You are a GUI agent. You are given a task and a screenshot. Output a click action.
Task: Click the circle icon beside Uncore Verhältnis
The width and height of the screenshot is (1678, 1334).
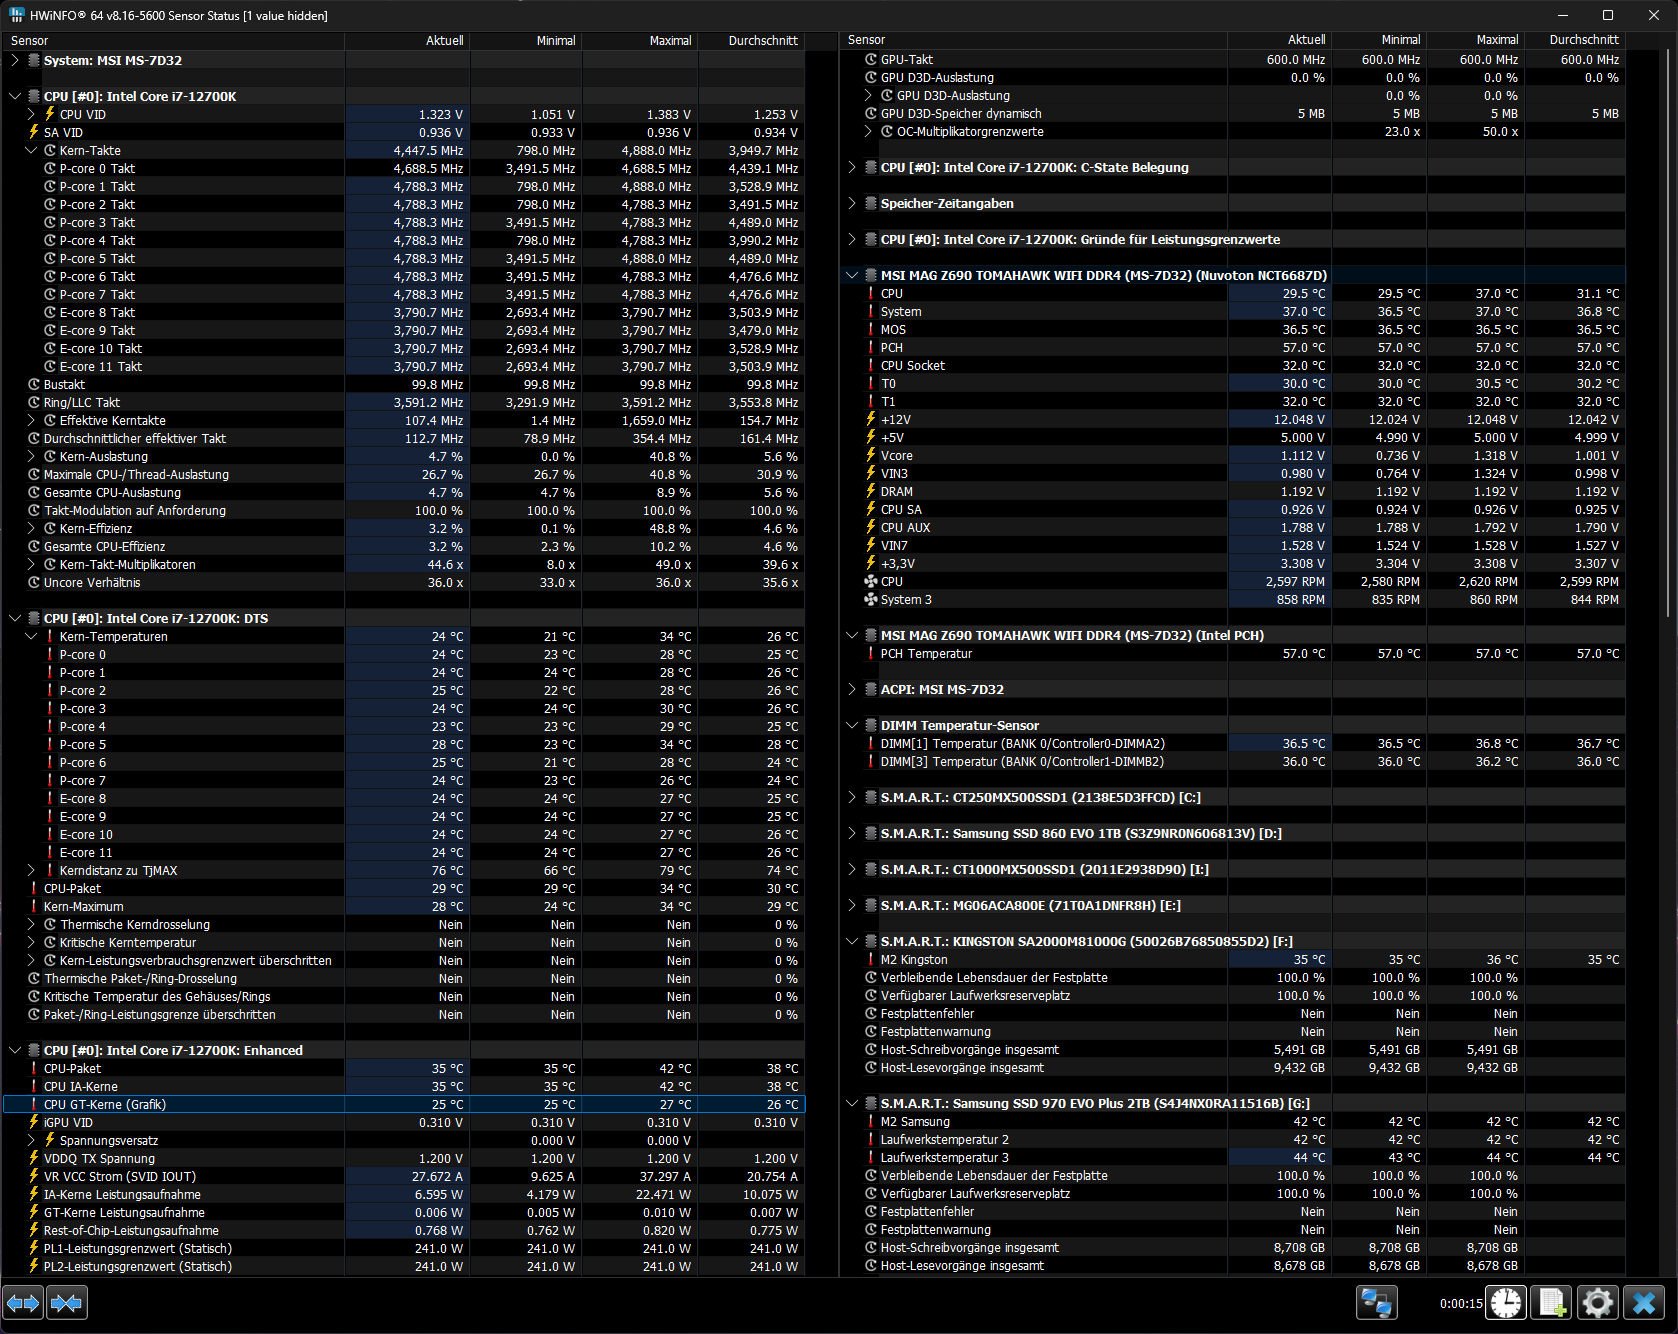coord(34,583)
